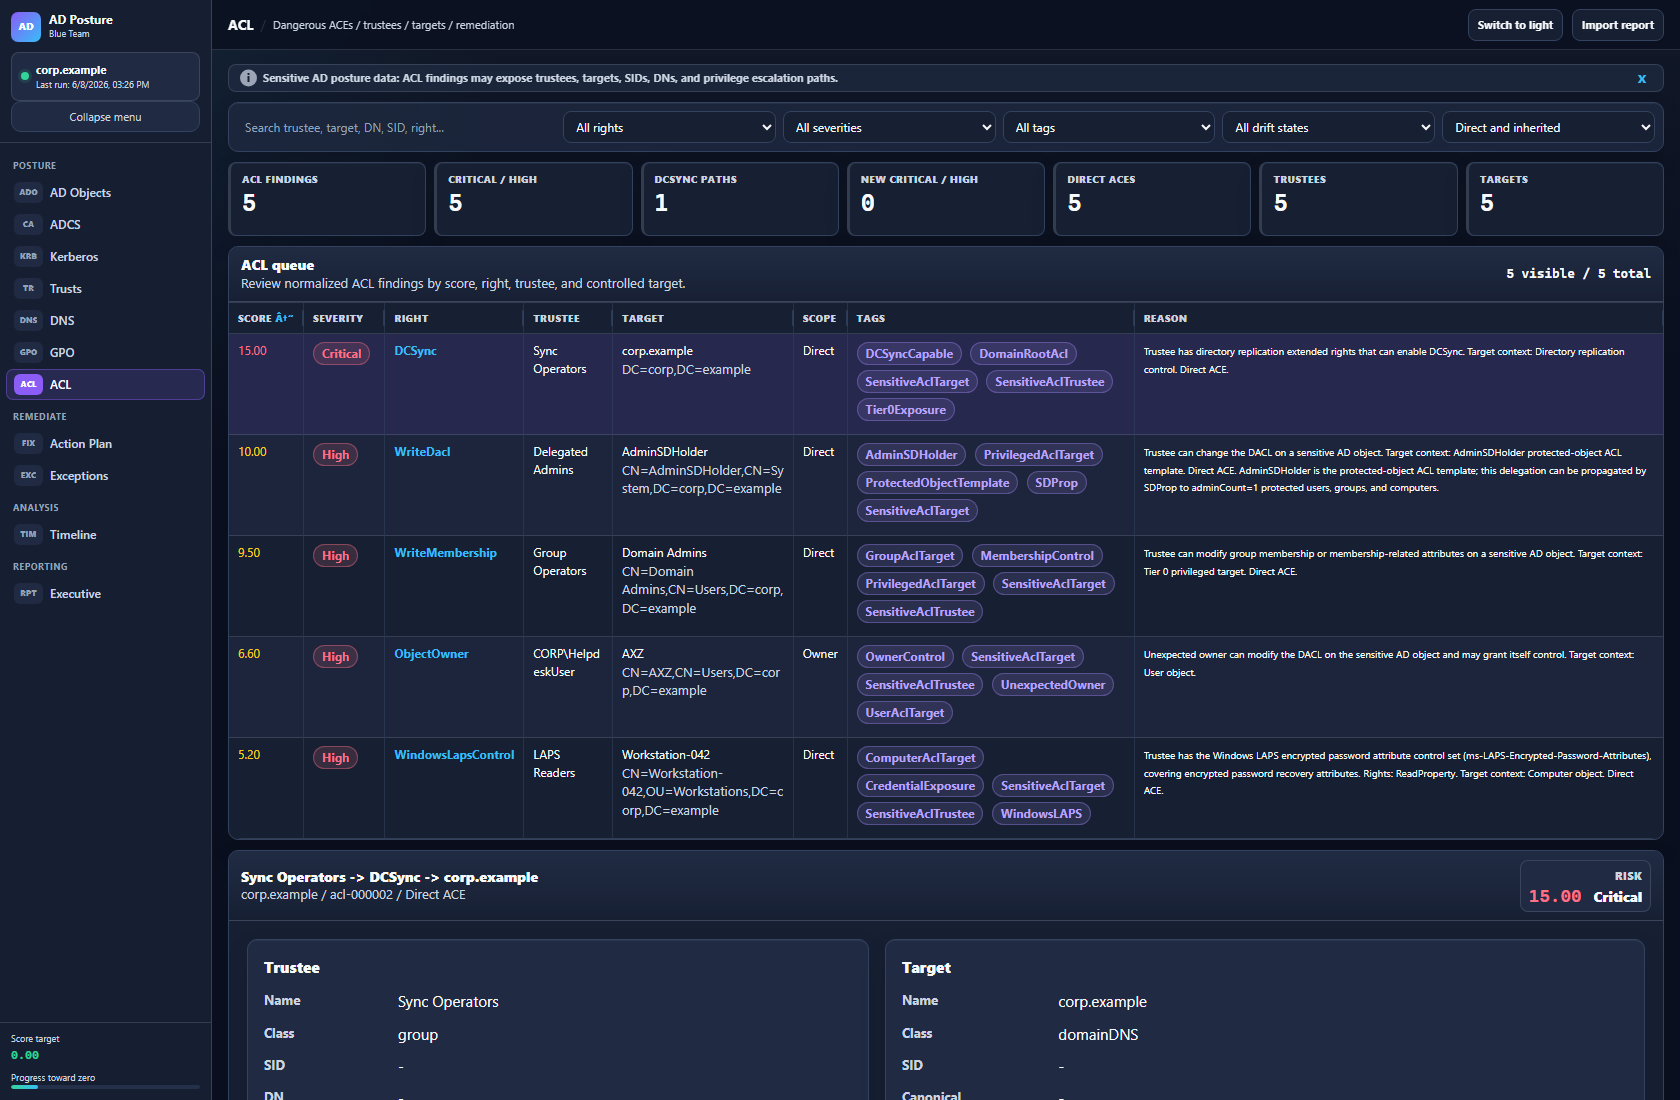Click the CA icon beside ADCS
Image resolution: width=1680 pixels, height=1100 pixels.
coord(28,225)
